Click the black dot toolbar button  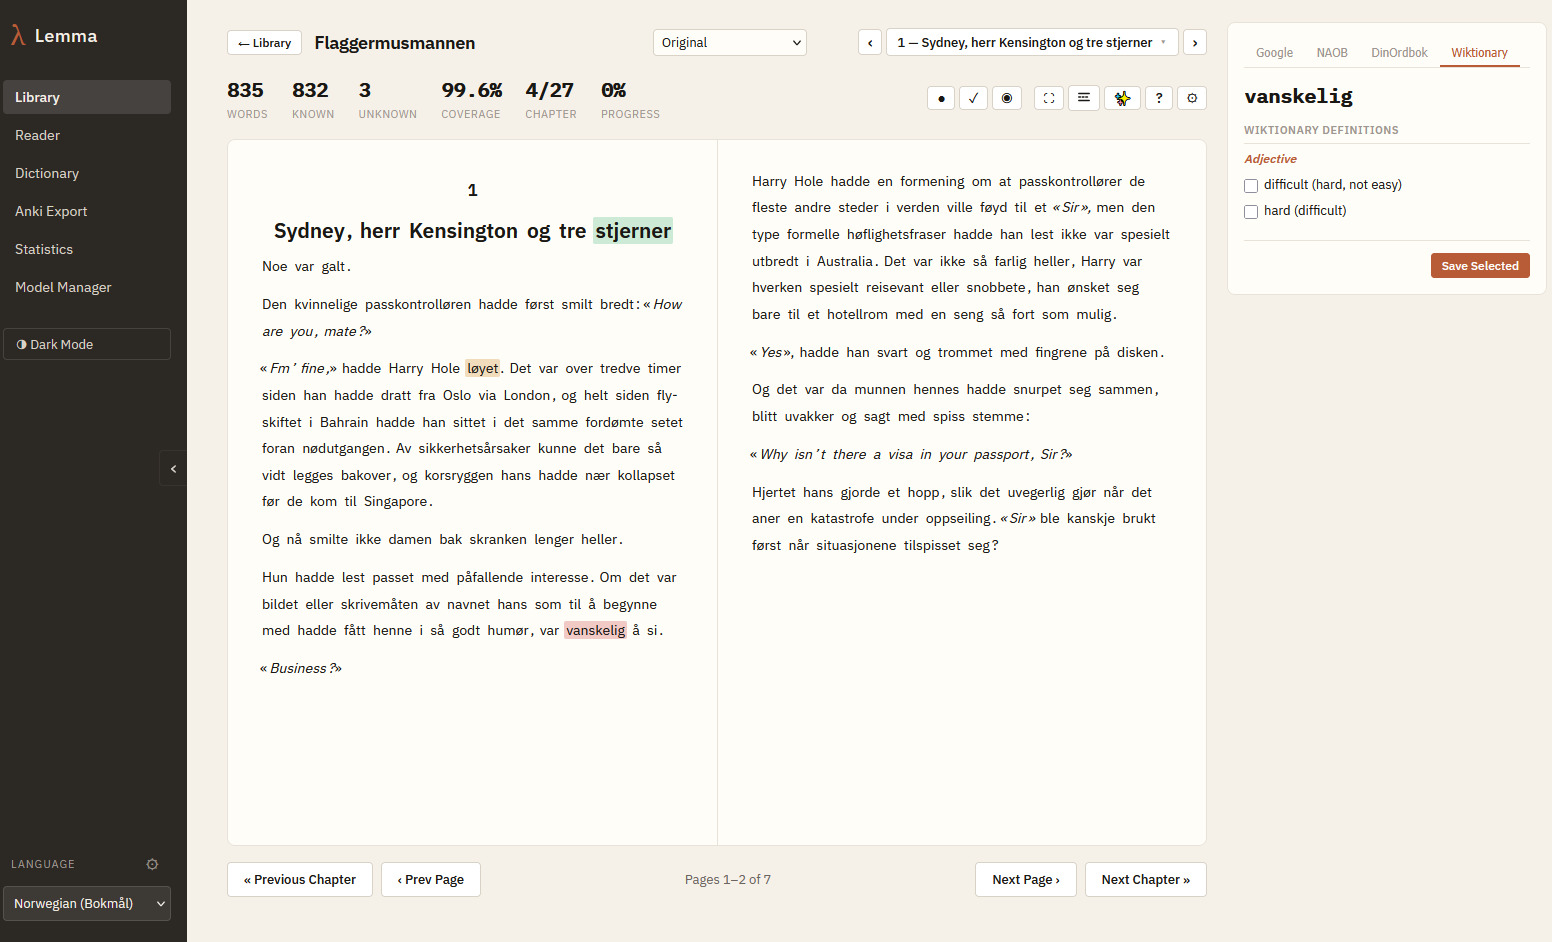click(x=941, y=98)
